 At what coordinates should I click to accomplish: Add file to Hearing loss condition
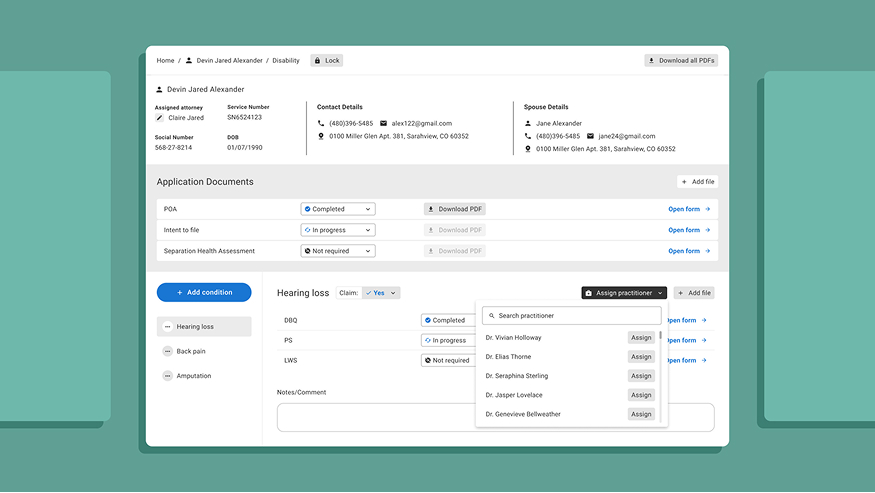pos(694,293)
